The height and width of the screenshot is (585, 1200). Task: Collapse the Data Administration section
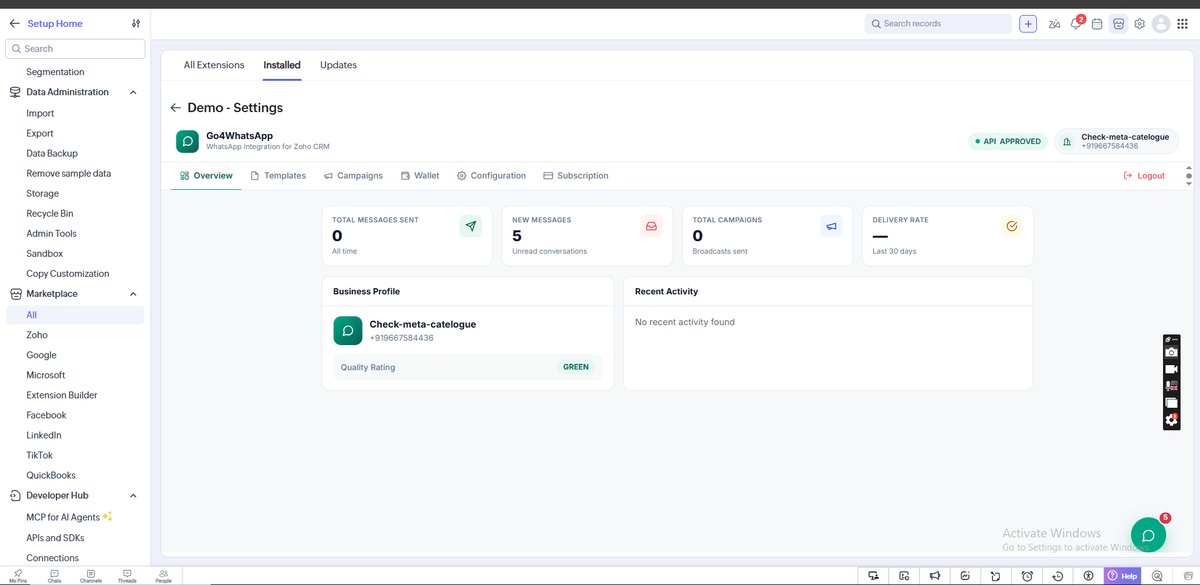(x=133, y=92)
